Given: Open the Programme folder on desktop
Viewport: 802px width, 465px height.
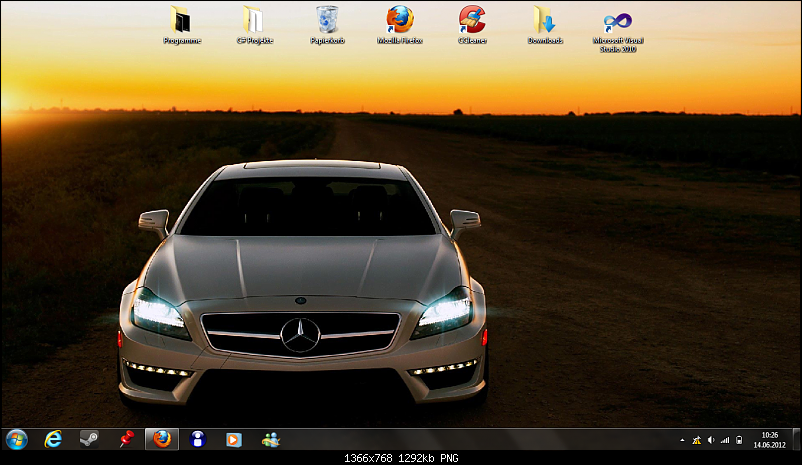Looking at the screenshot, I should click(182, 25).
